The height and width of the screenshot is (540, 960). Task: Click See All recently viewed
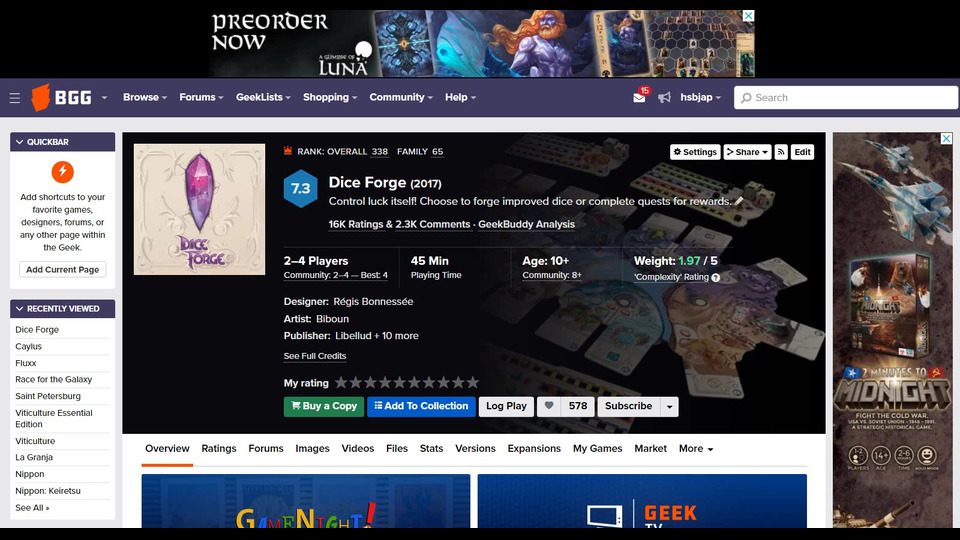(32, 508)
